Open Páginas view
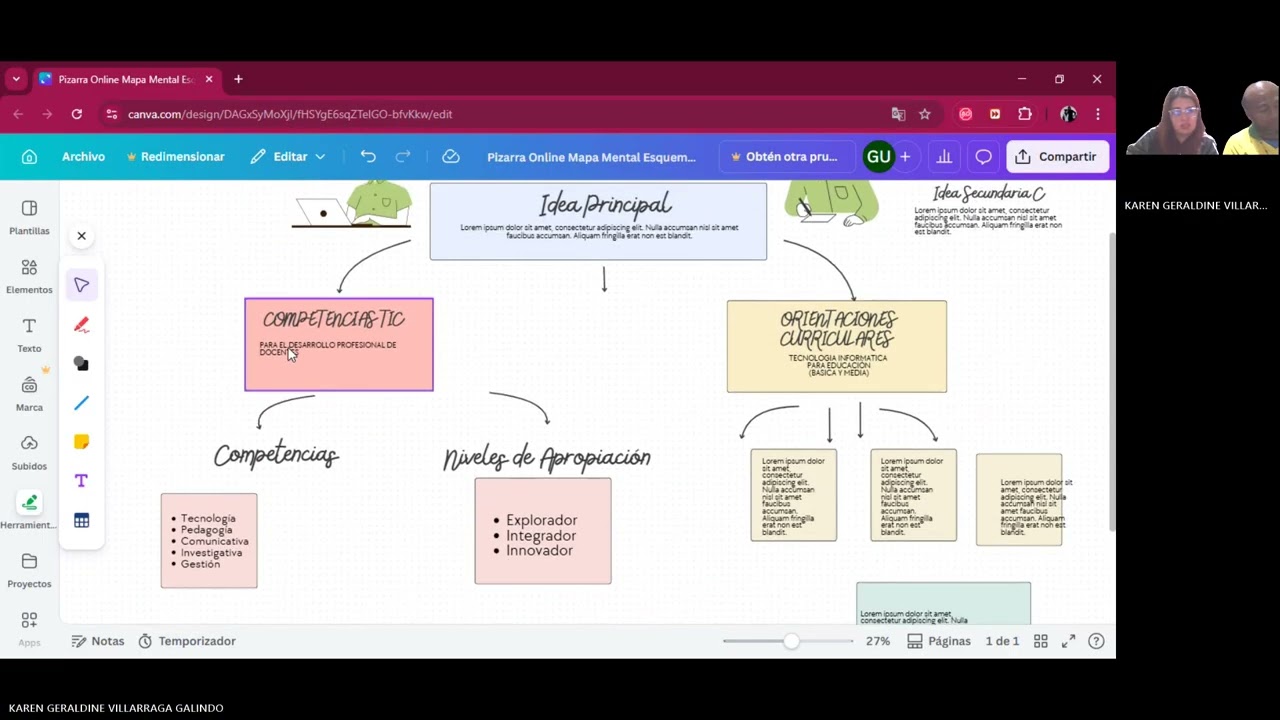 (x=939, y=641)
